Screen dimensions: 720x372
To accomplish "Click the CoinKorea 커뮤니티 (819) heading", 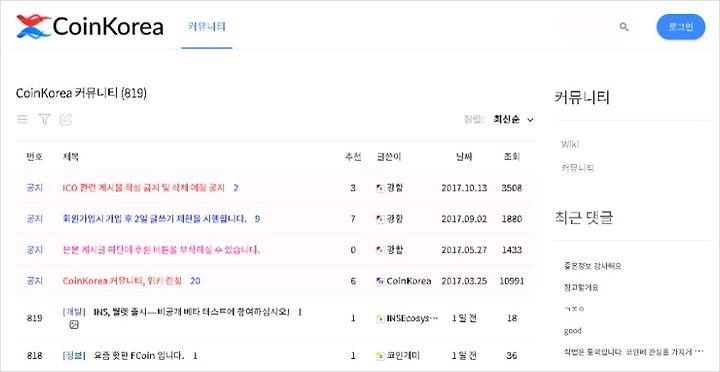I will tap(81, 94).
